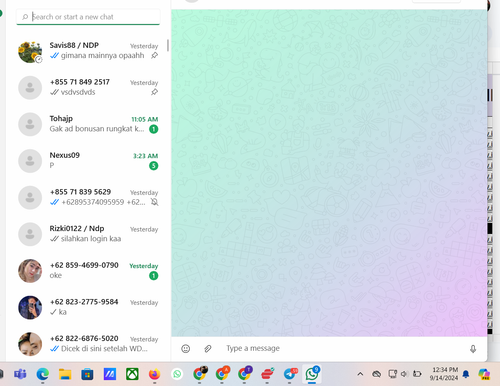
Task: Open Firefox from taskbar
Action: point(154,374)
